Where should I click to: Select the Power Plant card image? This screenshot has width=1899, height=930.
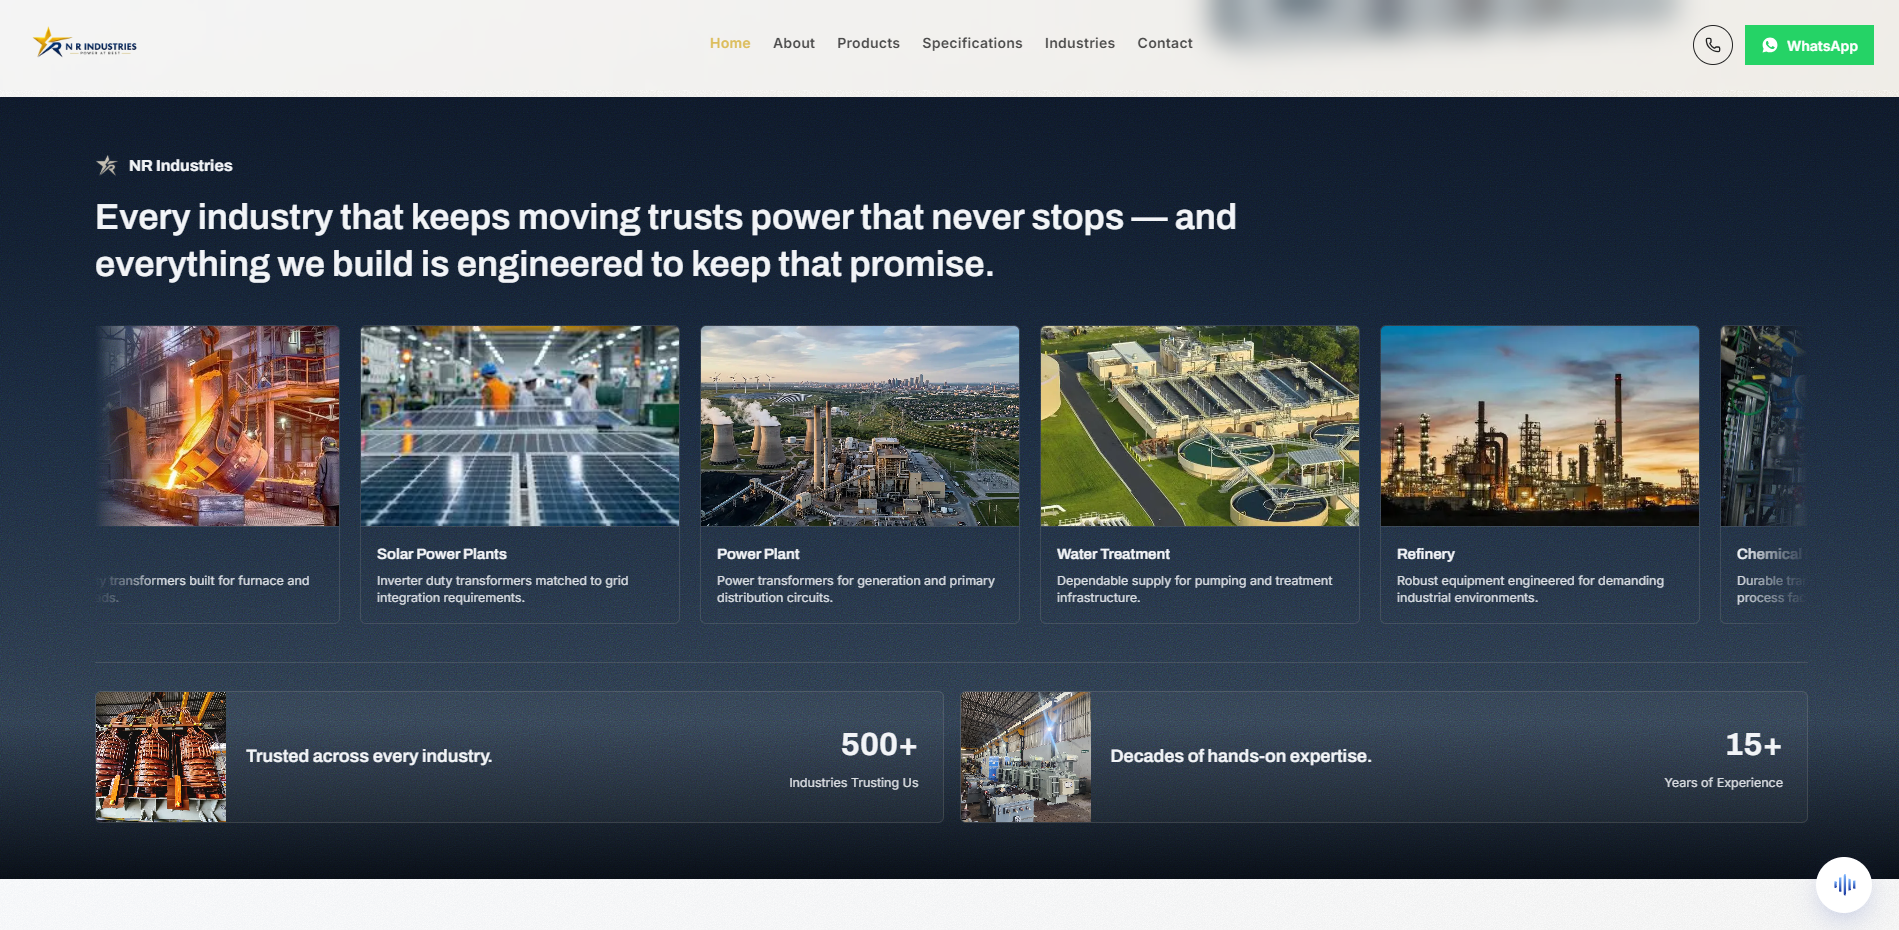click(x=860, y=426)
